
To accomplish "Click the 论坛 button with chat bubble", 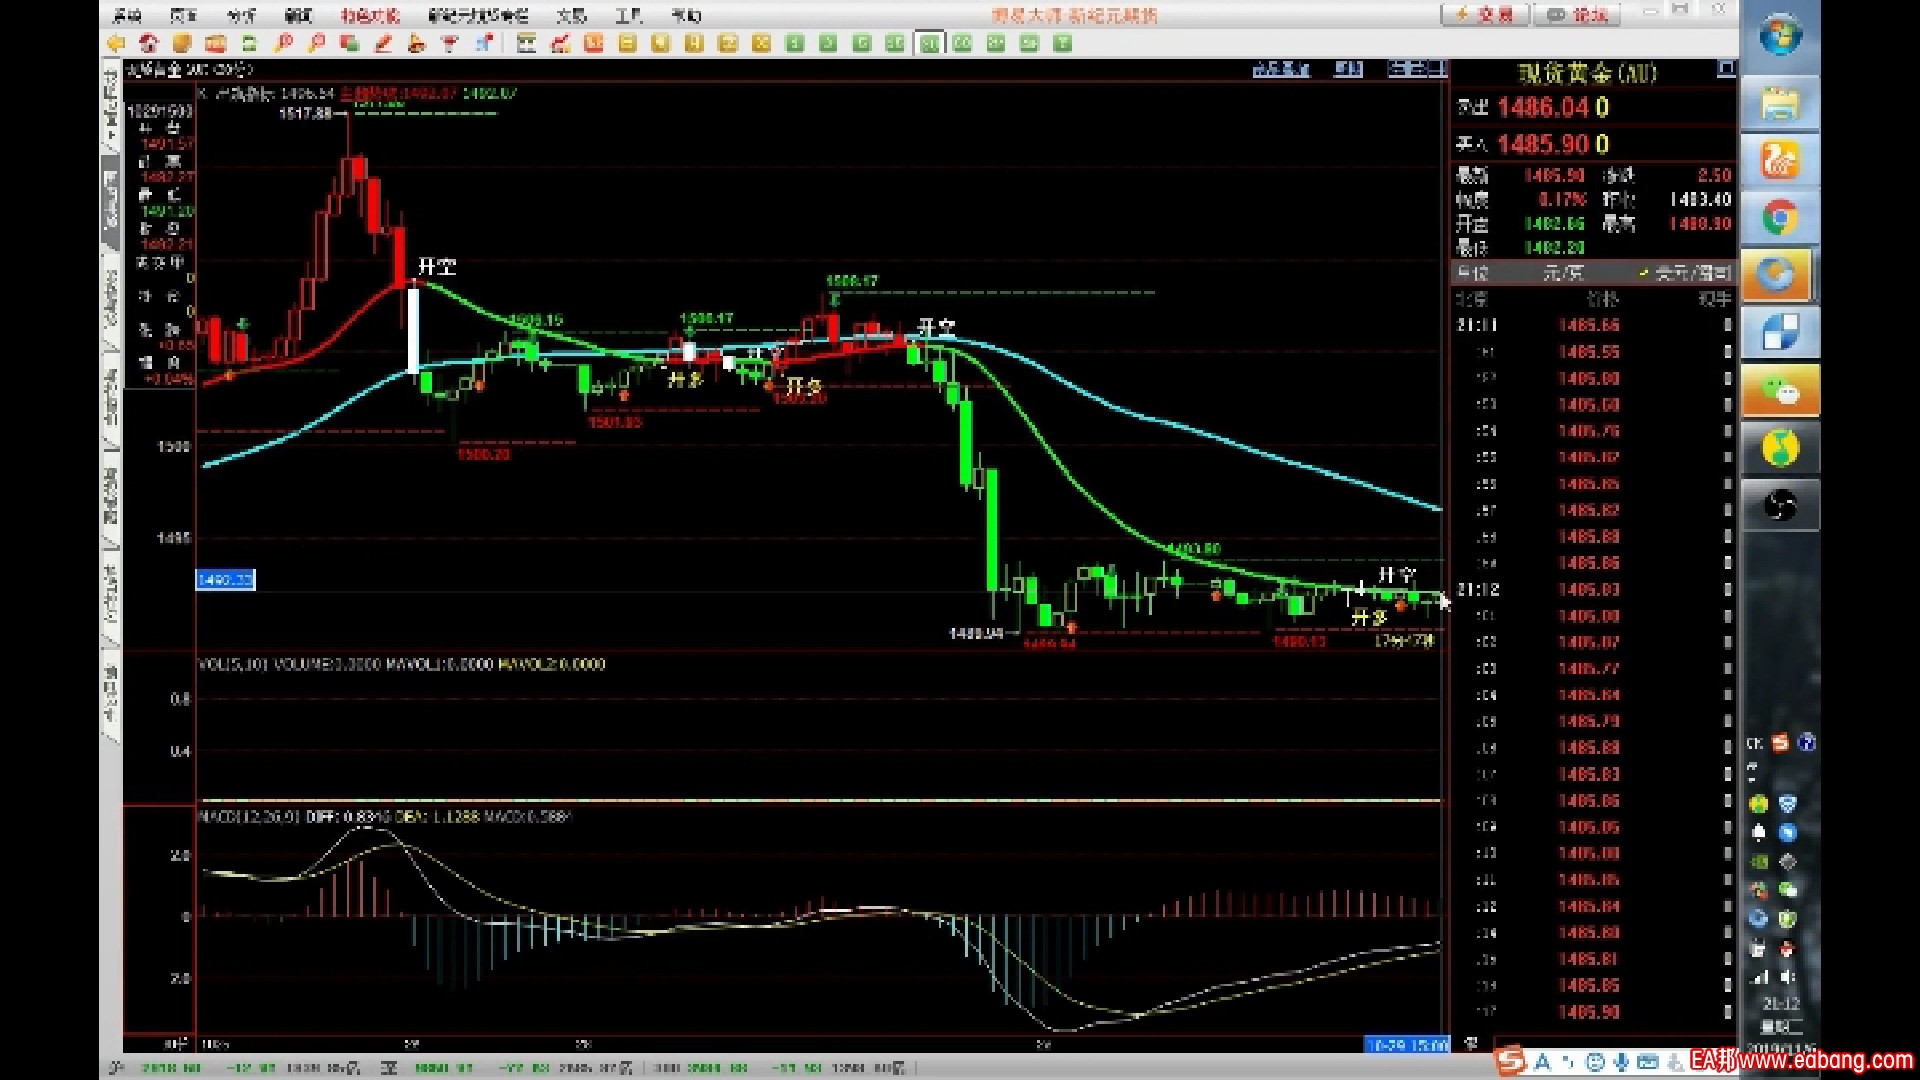I will click(x=1578, y=14).
